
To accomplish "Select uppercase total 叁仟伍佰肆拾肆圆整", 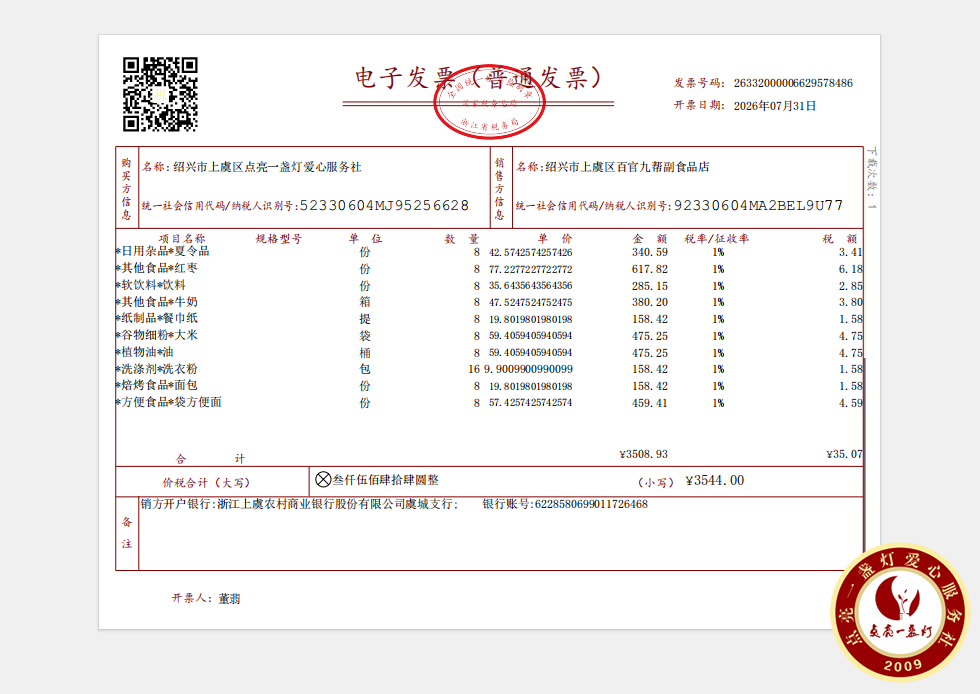I will coord(386,480).
